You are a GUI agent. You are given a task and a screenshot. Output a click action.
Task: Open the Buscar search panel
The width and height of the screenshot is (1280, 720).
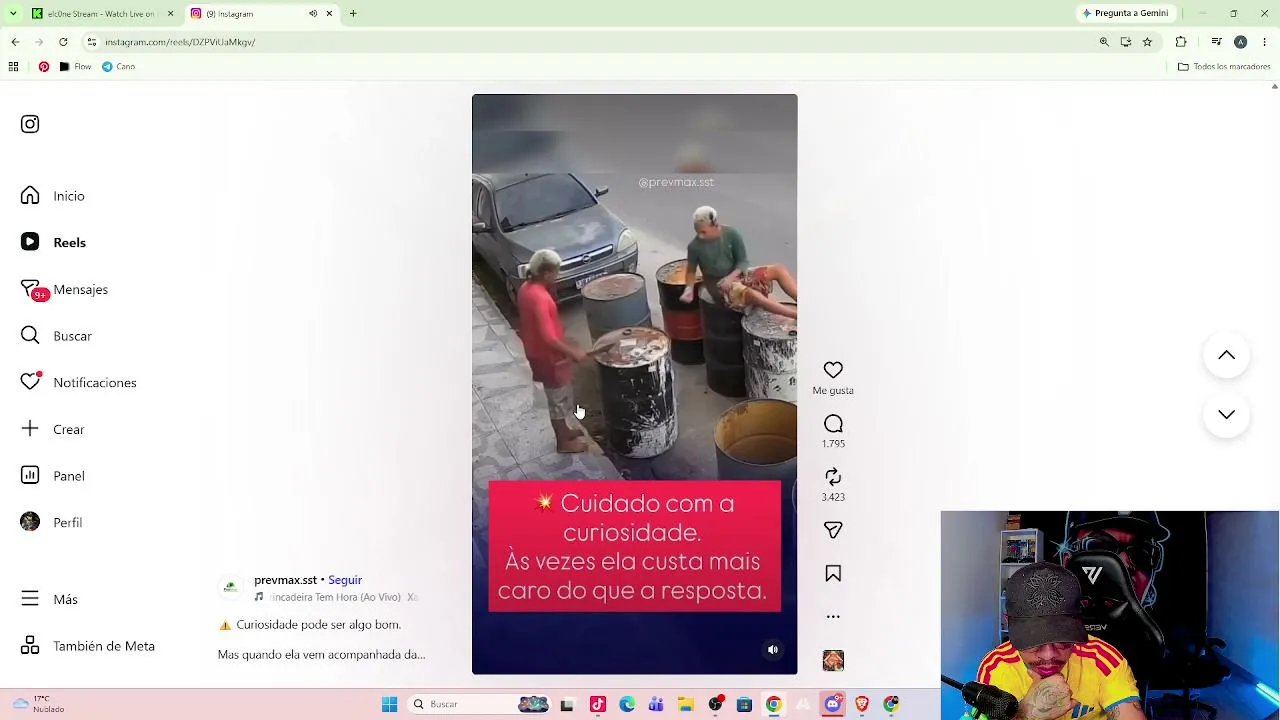point(57,336)
